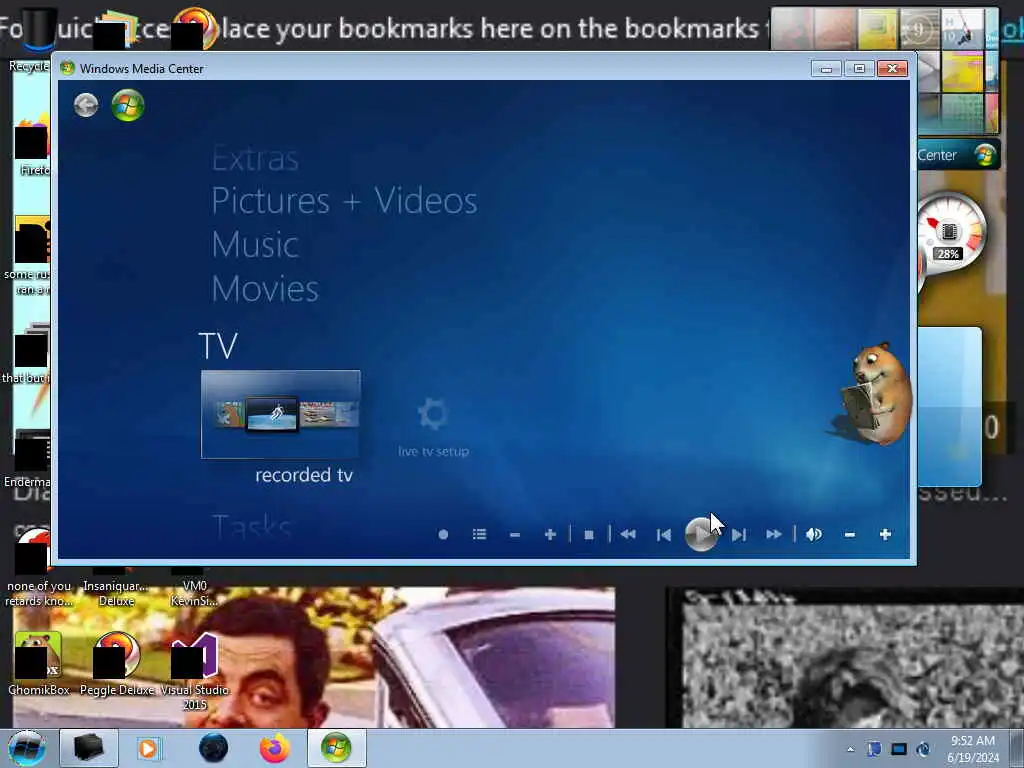Click the Play button
1024x768 pixels.
[701, 534]
